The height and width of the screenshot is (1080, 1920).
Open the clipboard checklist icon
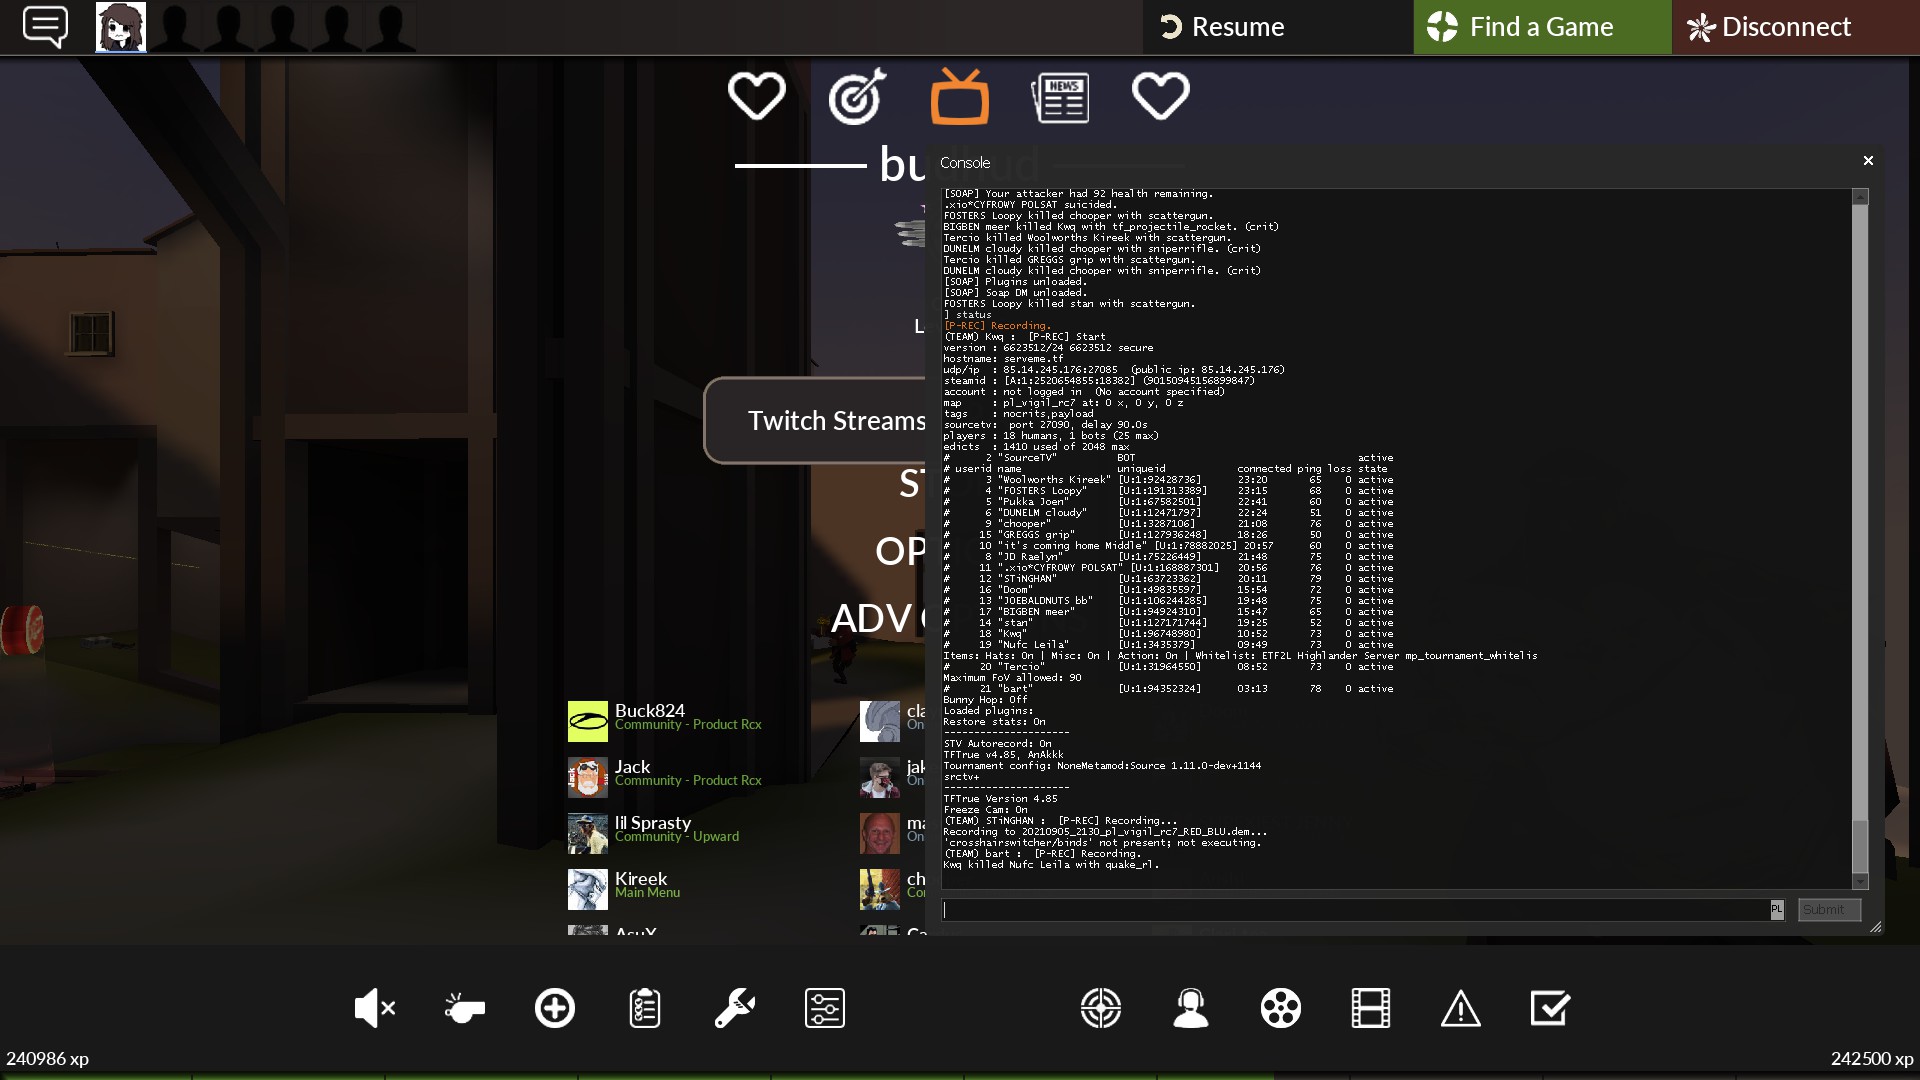click(x=644, y=1008)
